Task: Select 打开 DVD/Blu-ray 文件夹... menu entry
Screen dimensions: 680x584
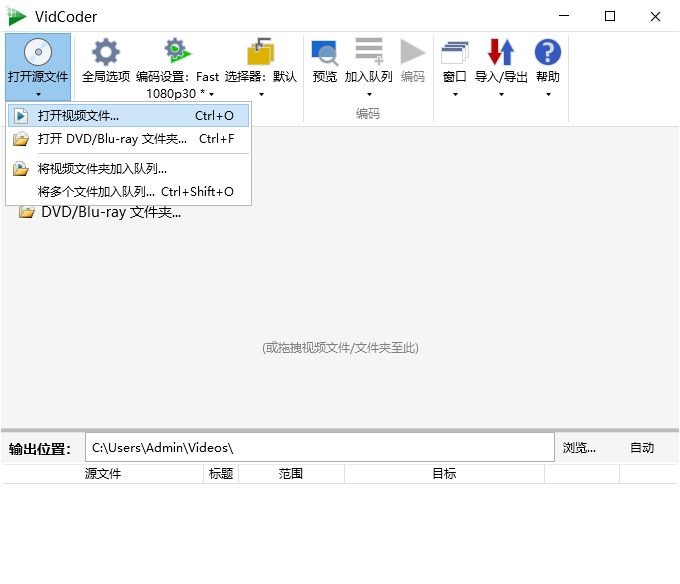Action: [128, 139]
